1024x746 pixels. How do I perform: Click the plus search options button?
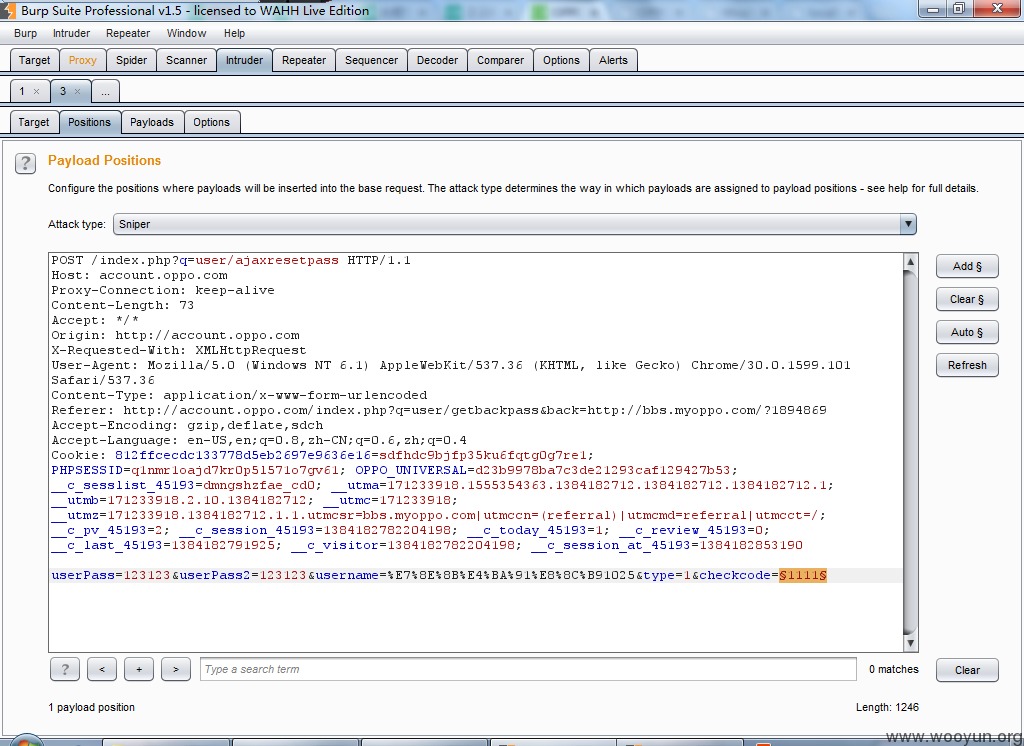point(139,669)
